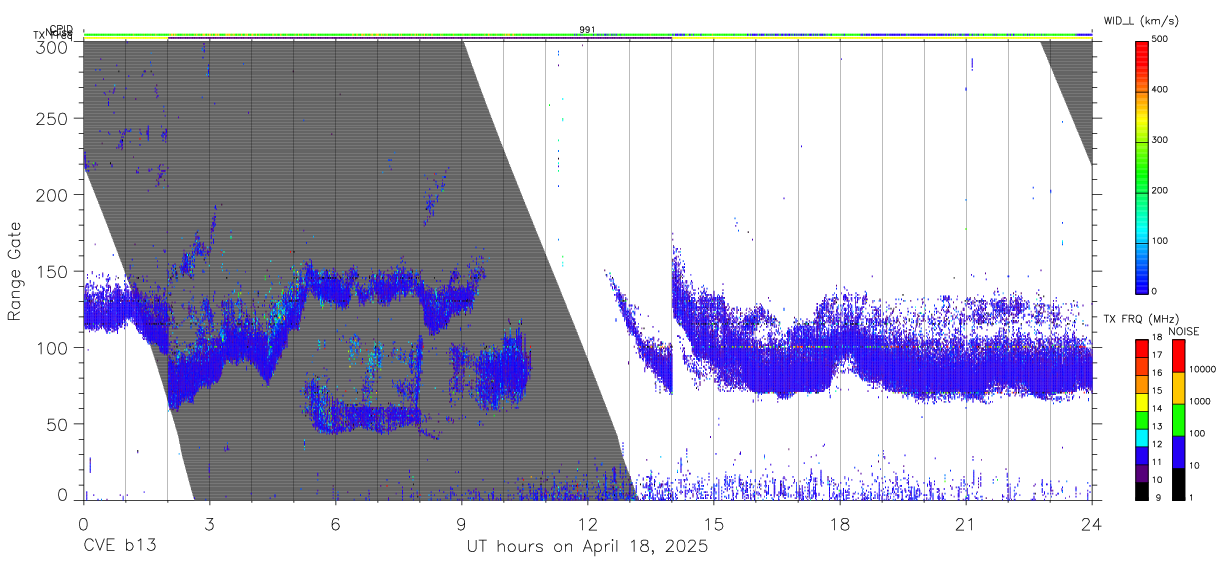
Task: Click hour tick '18' on the time axis
Action: click(839, 524)
